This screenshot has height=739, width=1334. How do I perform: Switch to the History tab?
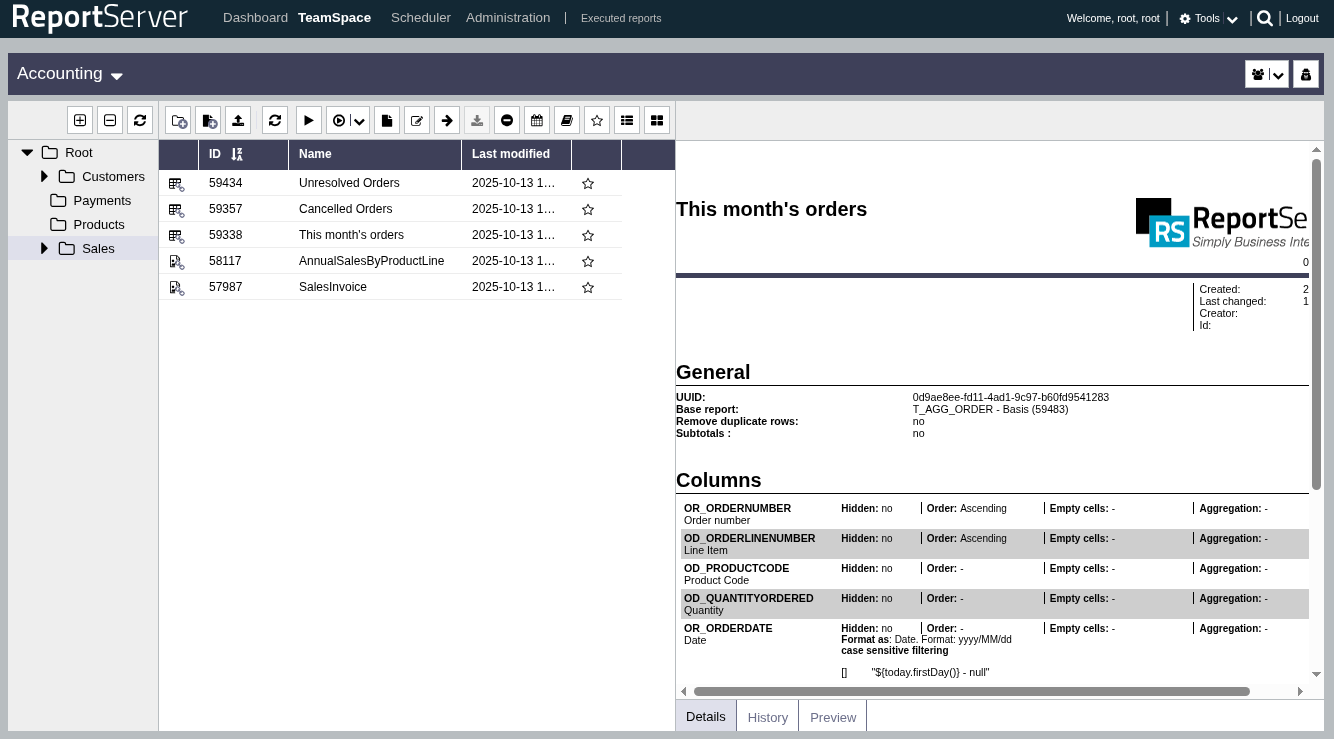tap(767, 717)
